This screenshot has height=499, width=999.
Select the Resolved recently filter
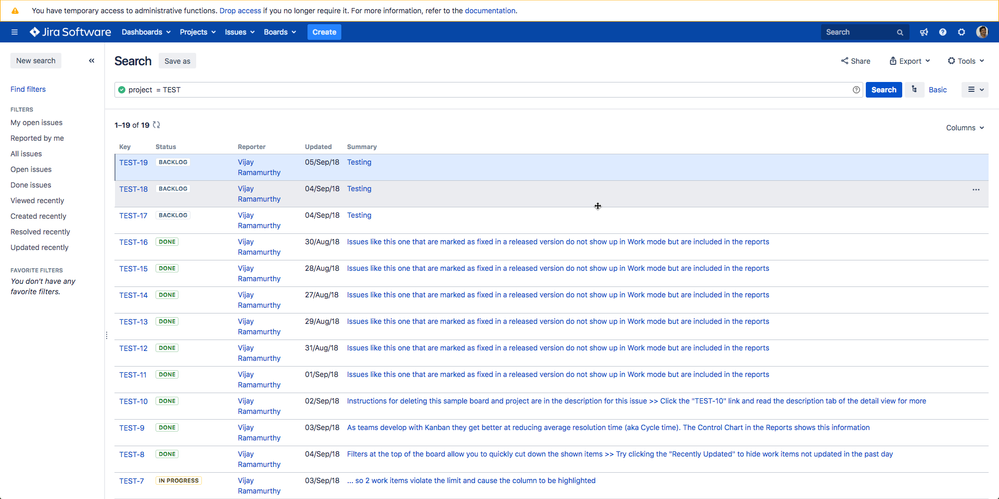click(x=40, y=232)
